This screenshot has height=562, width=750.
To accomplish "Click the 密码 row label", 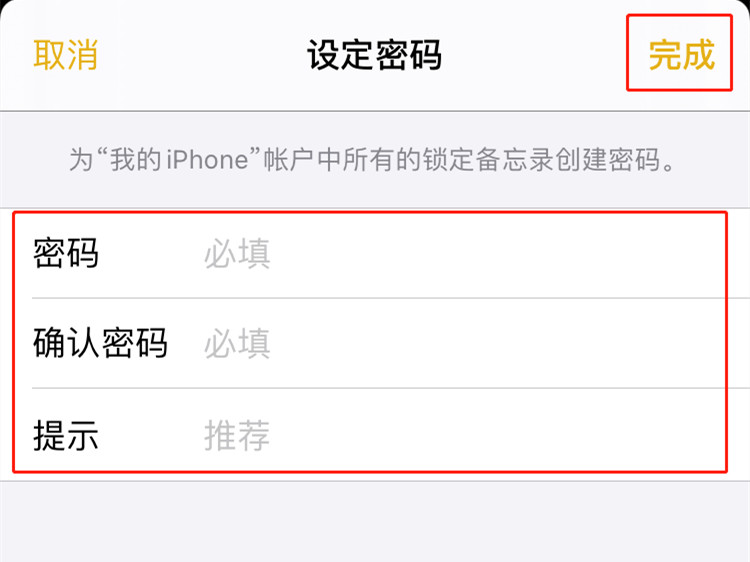I will (x=66, y=253).
